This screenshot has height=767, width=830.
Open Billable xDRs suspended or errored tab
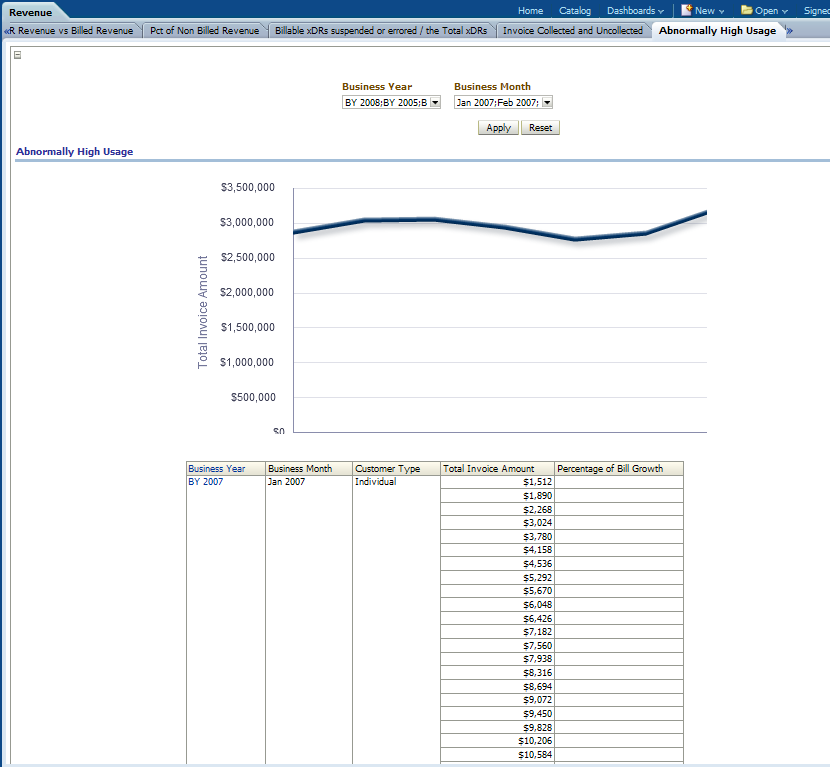coord(381,31)
